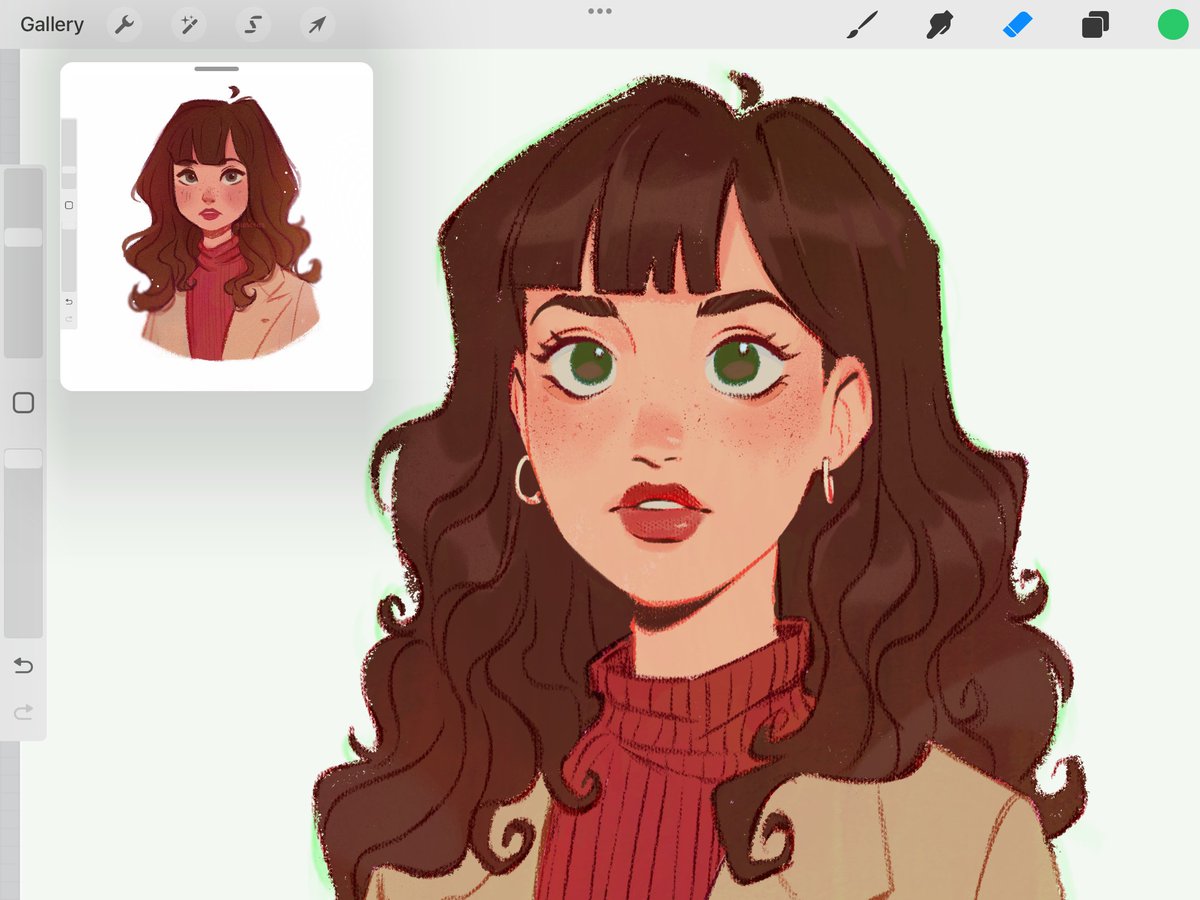This screenshot has width=1200, height=900.
Task: Activate the Transform arrow tool
Action: (x=317, y=25)
